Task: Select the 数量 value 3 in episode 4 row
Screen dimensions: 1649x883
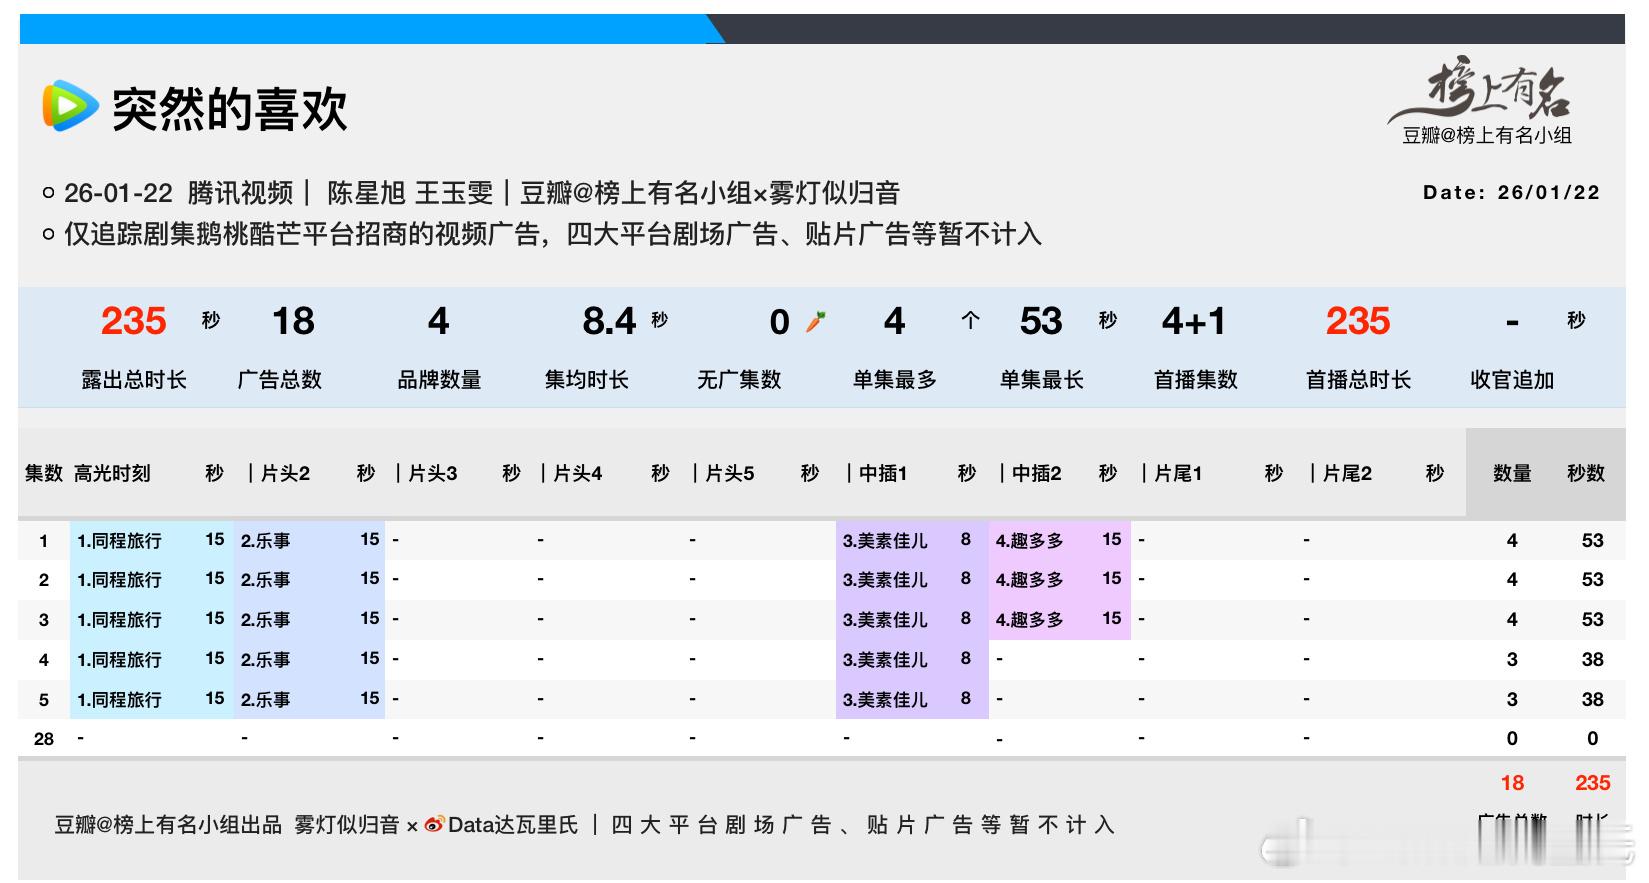Action: tap(1512, 660)
